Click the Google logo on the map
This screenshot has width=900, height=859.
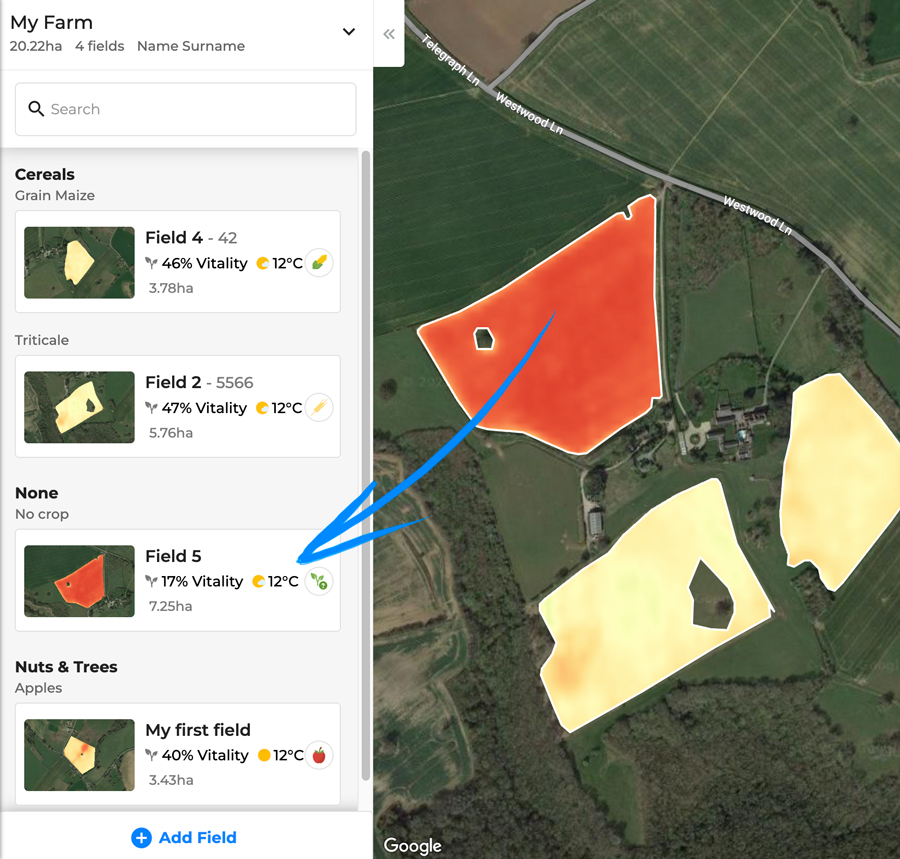point(412,845)
